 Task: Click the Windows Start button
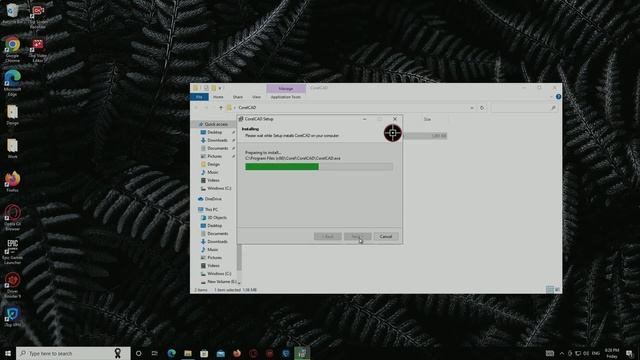pyautogui.click(x=8, y=353)
